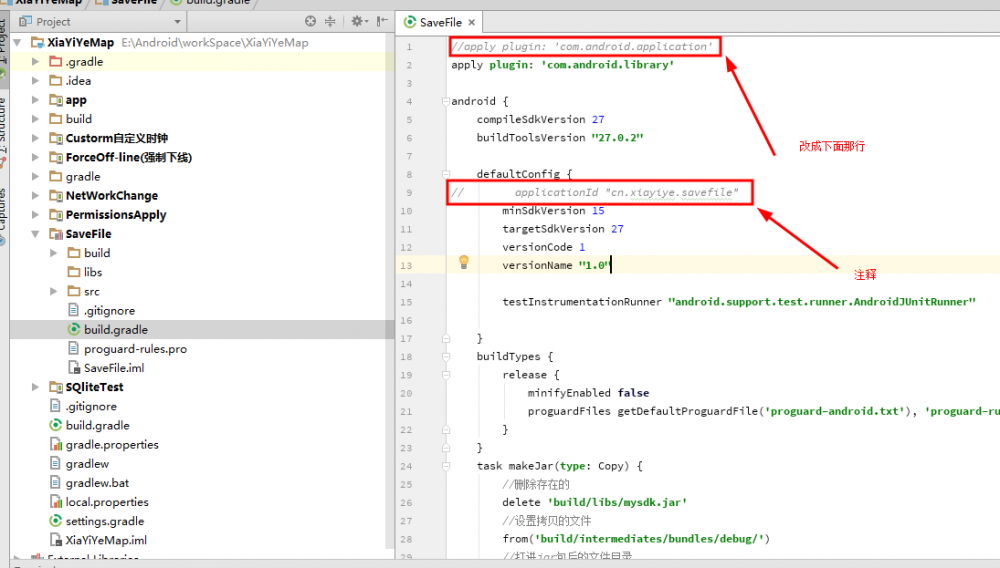Screen dimensions: 1000x568
Task: Click the commented applicationId line
Action: point(594,193)
